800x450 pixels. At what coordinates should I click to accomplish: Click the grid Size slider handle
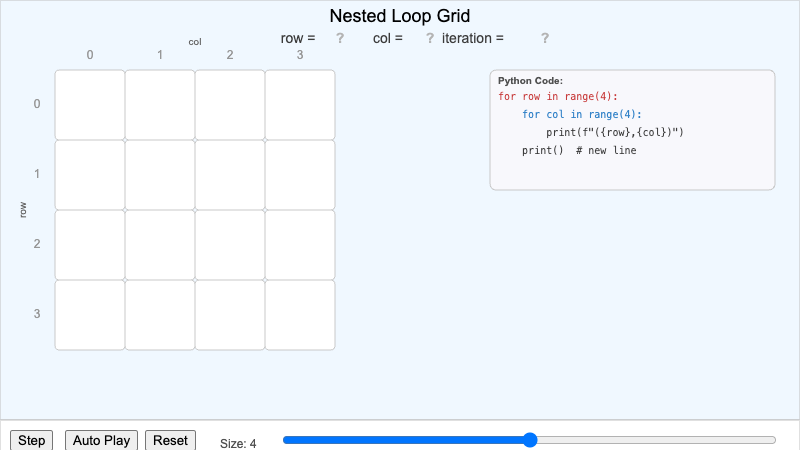point(530,440)
